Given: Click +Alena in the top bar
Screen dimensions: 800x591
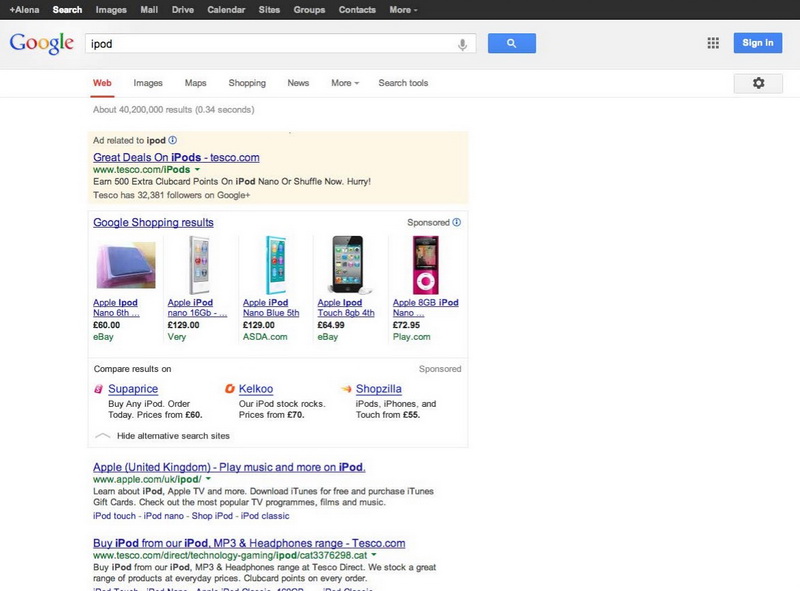Looking at the screenshot, I should [x=24, y=10].
